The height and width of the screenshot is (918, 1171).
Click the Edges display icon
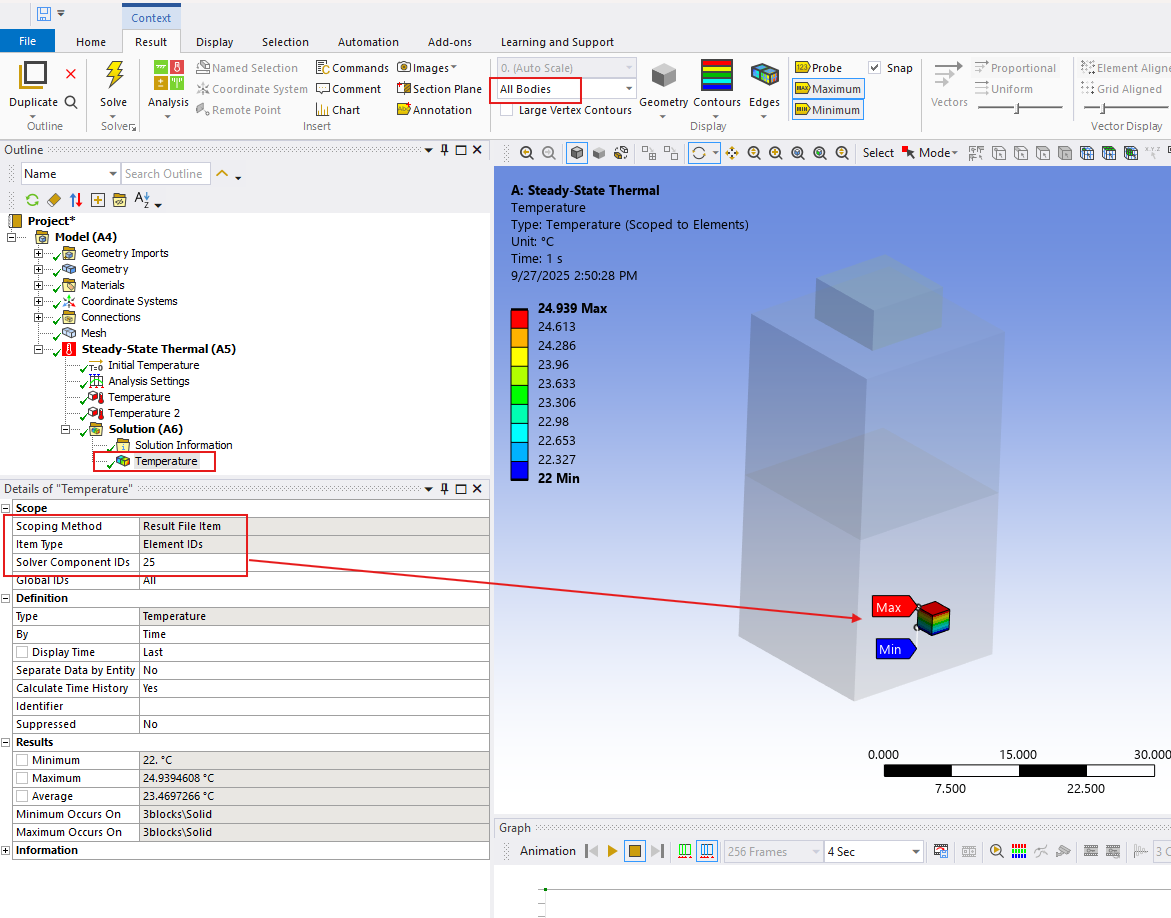point(765,76)
